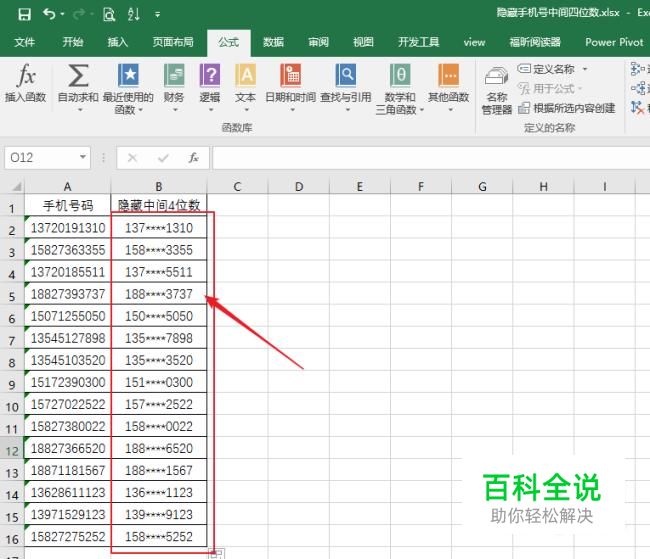Click the formula bar fx insert function icon
650x559 pixels.
pyautogui.click(x=193, y=158)
